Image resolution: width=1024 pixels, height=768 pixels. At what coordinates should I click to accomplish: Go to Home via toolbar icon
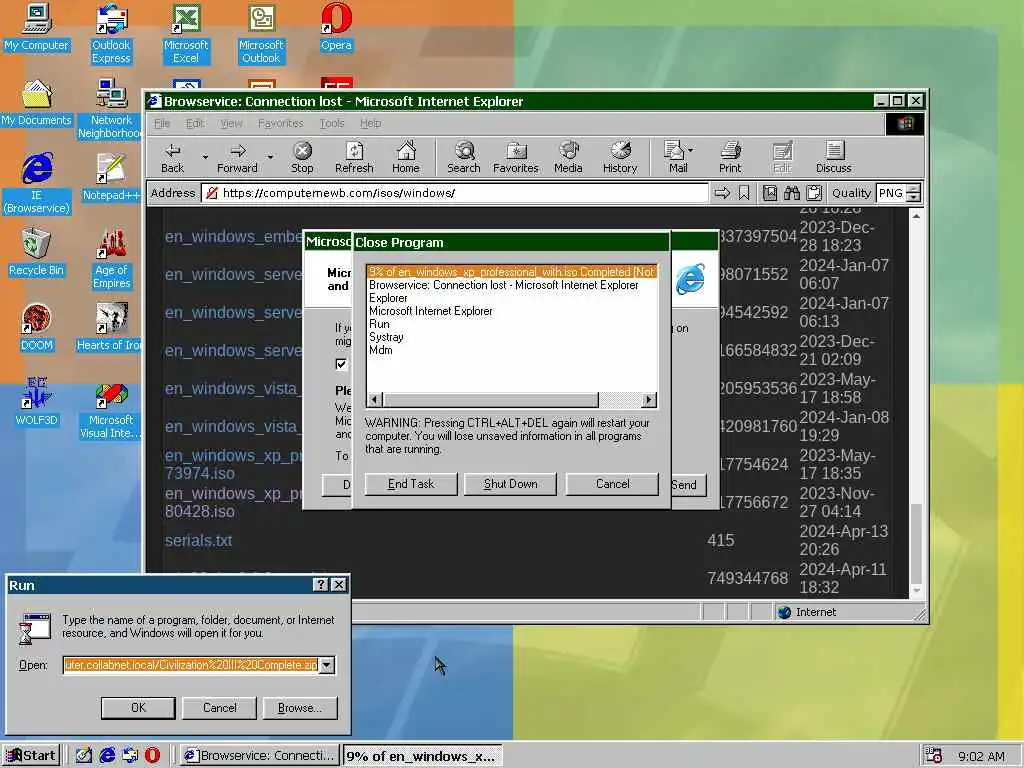(x=406, y=157)
